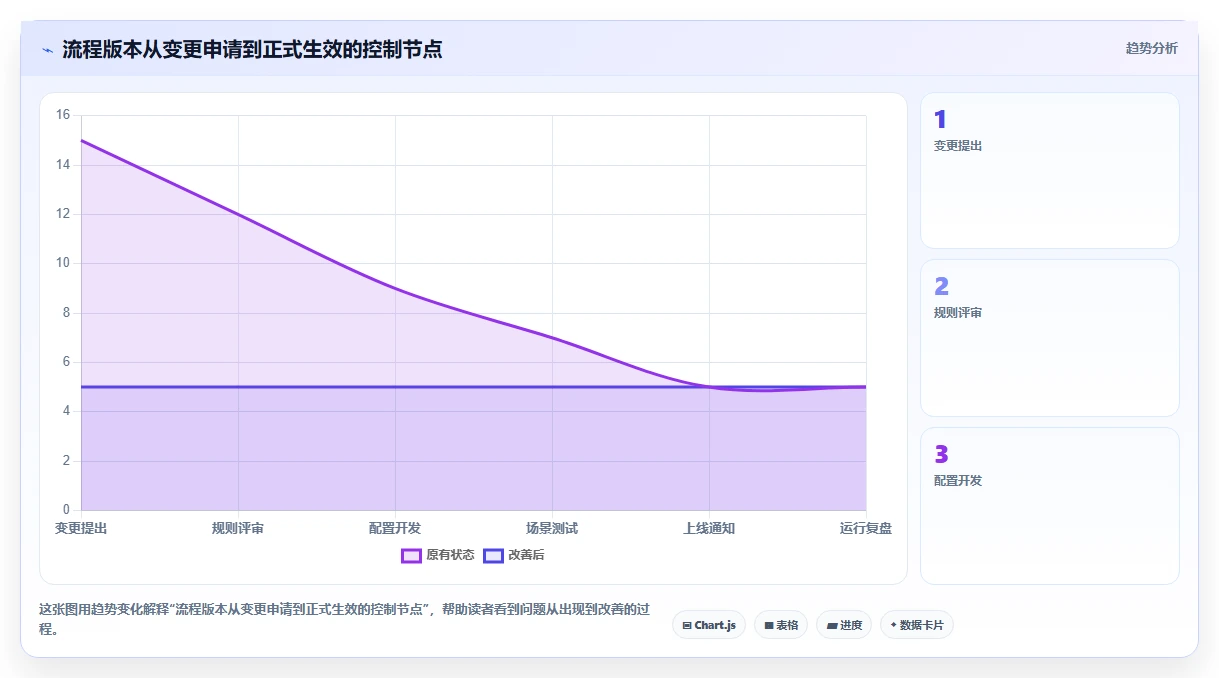Open step card 2 规则评审
This screenshot has width=1219, height=678.
(x=1050, y=338)
